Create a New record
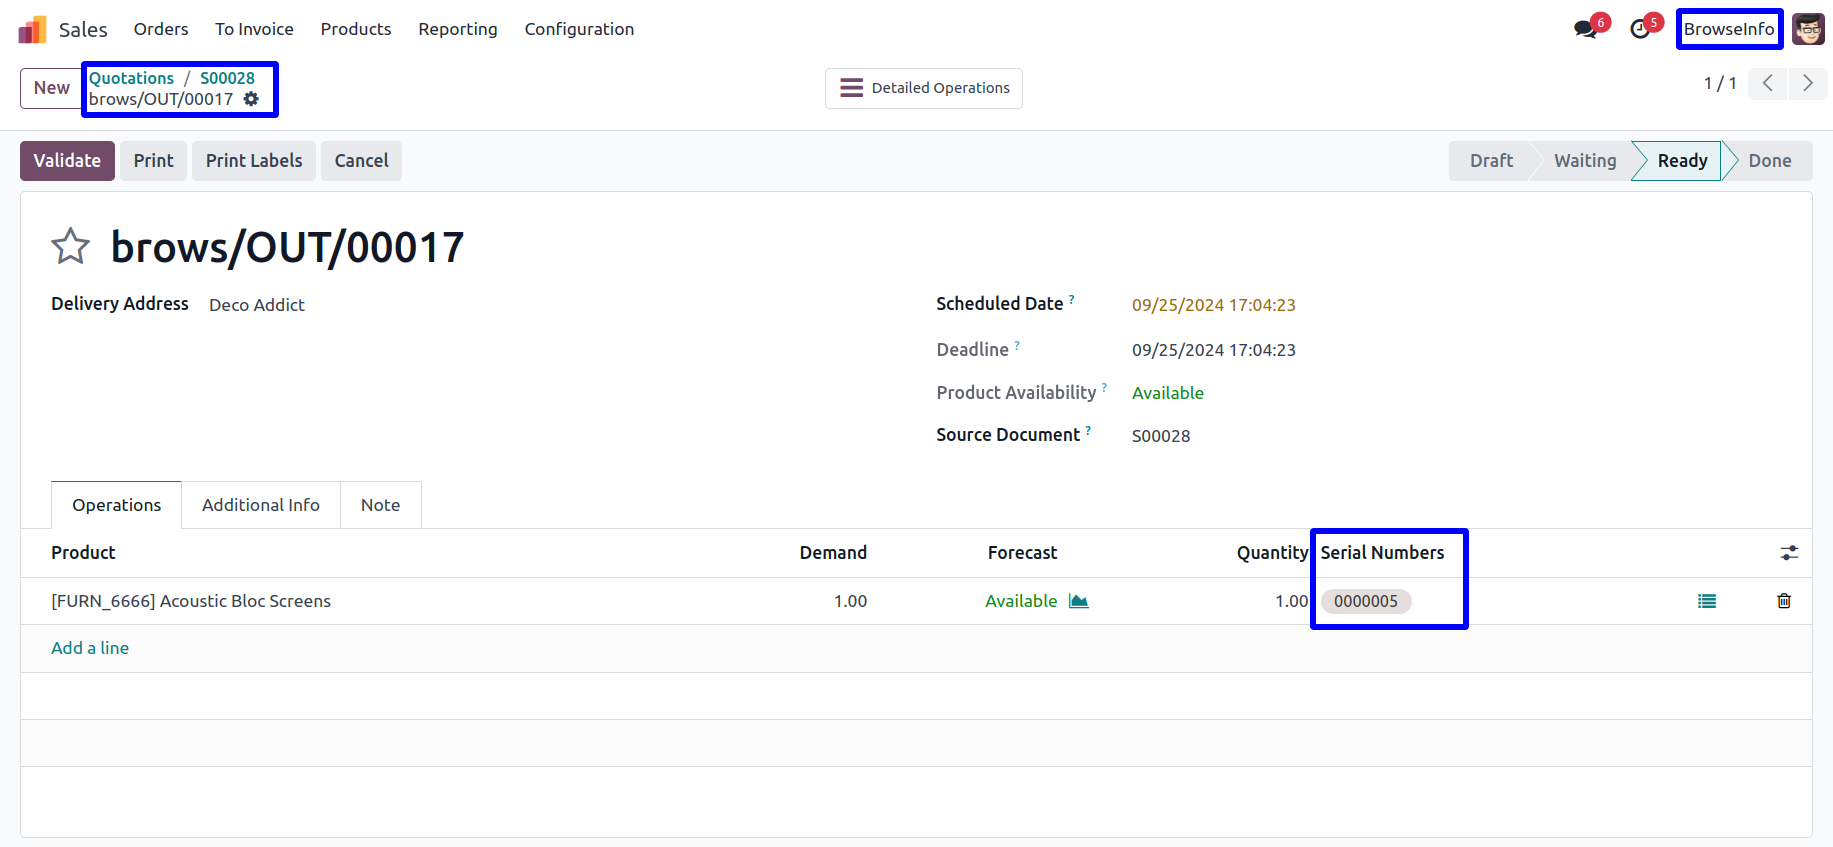The image size is (1833, 847). tap(52, 88)
